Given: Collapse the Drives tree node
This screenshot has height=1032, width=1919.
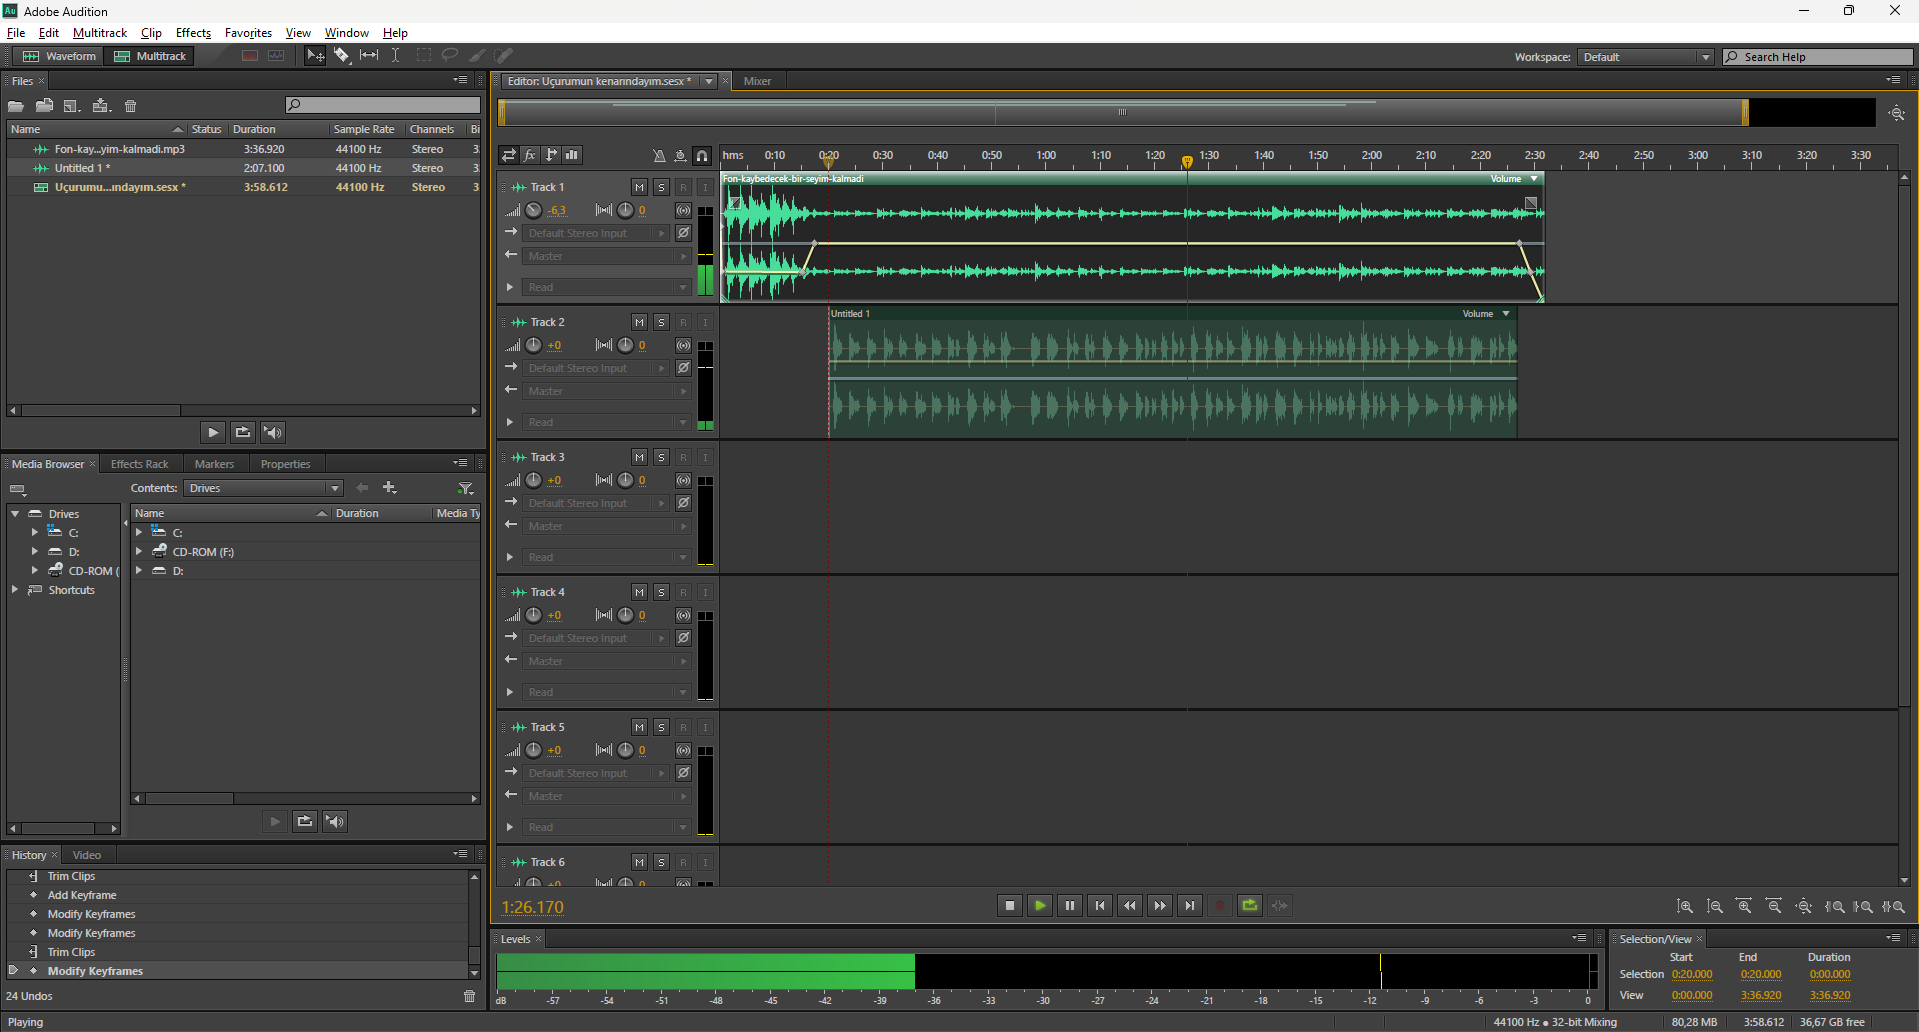Looking at the screenshot, I should pos(15,514).
